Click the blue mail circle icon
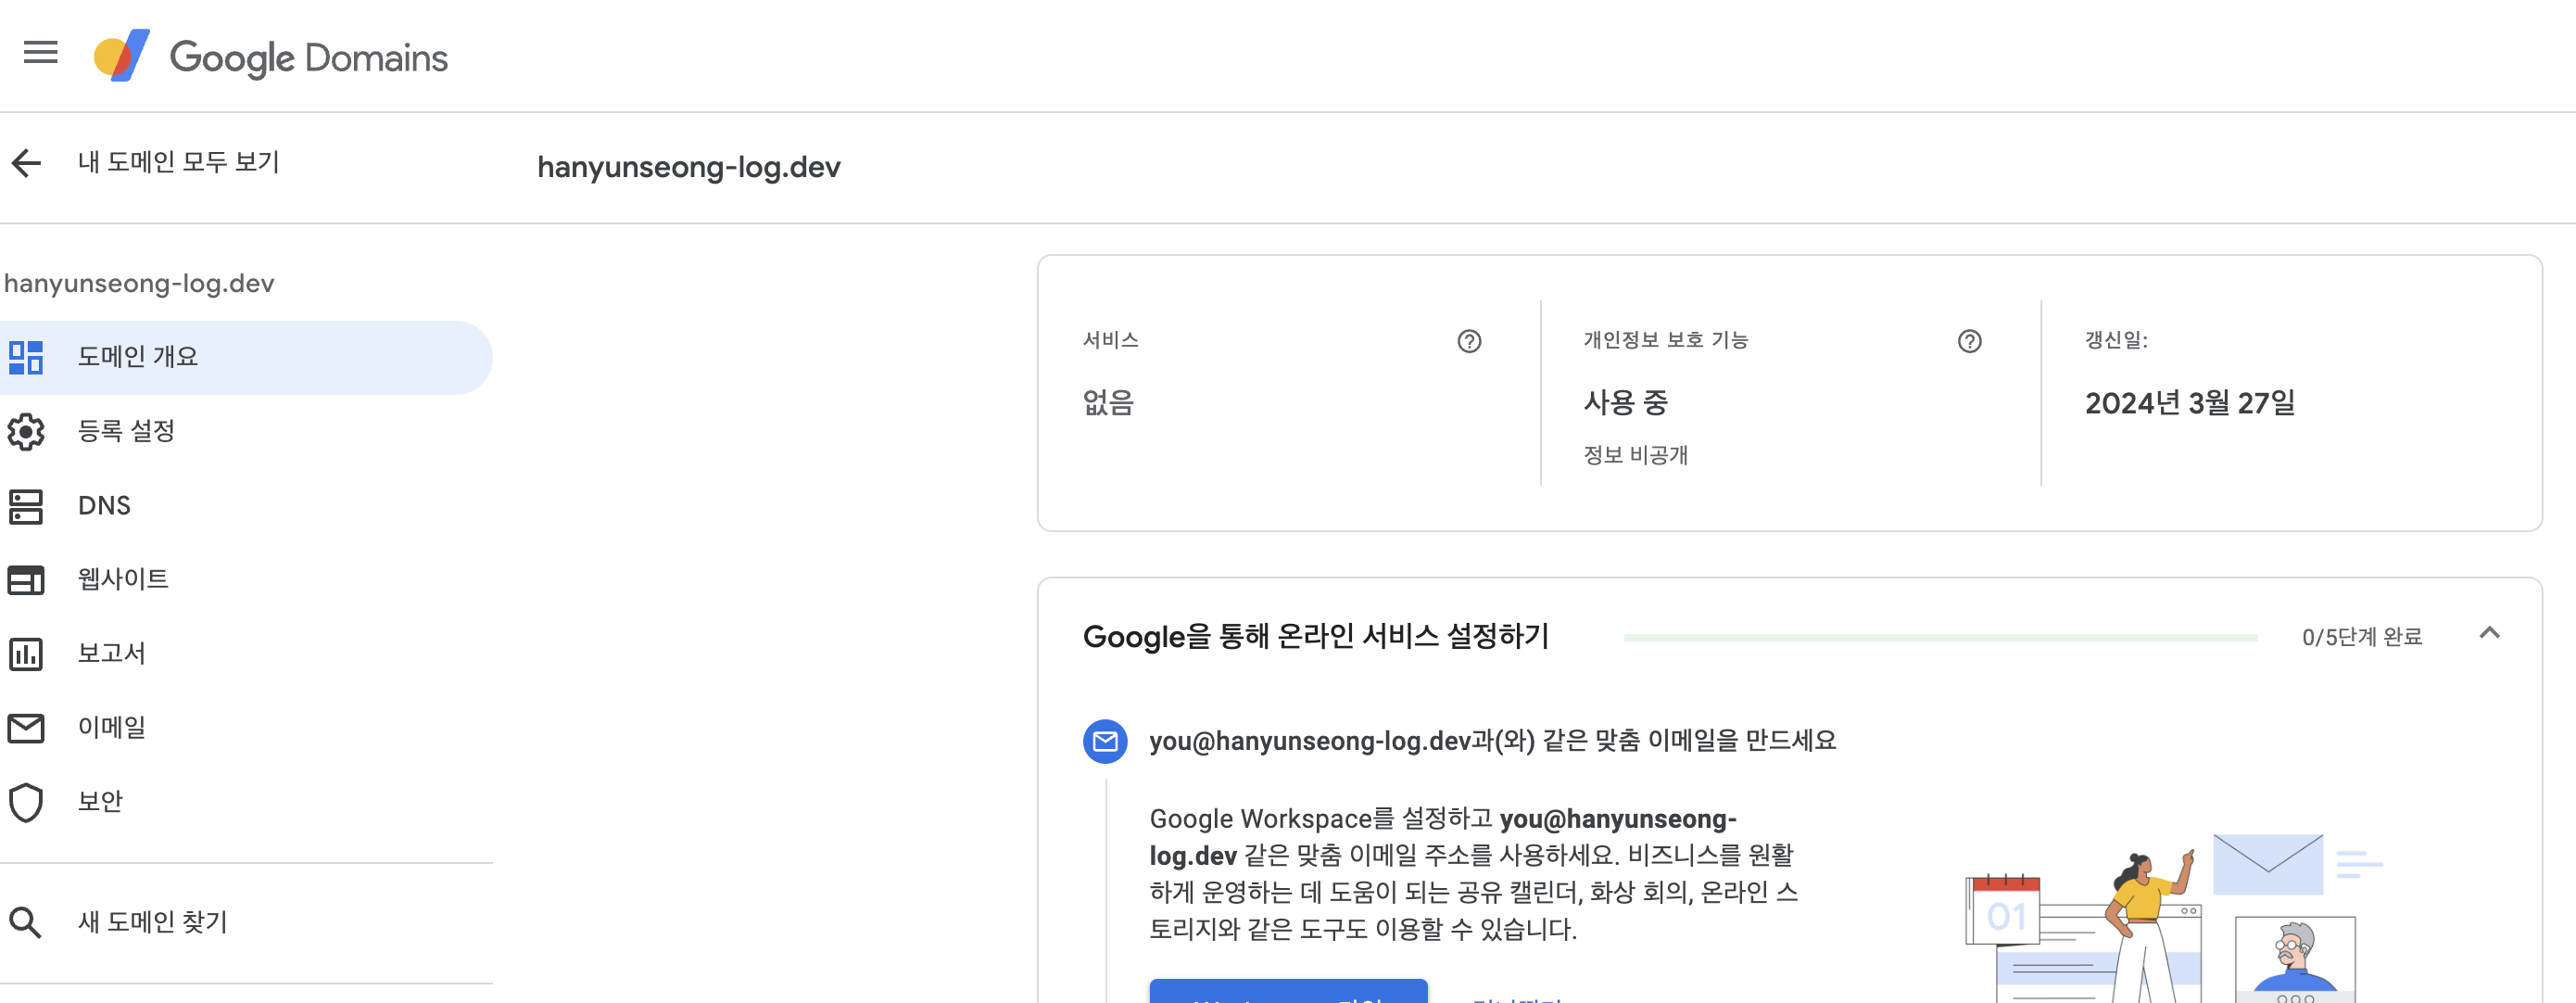This screenshot has width=2576, height=1003. [x=1105, y=741]
